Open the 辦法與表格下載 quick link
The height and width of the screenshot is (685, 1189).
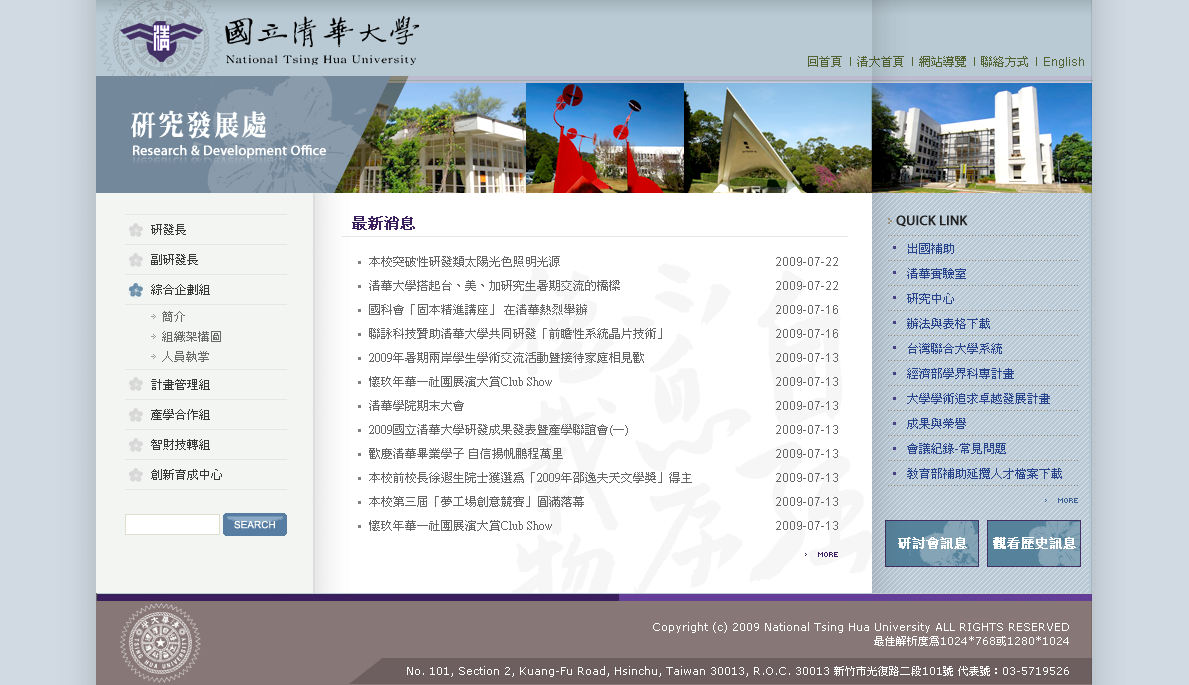949,324
